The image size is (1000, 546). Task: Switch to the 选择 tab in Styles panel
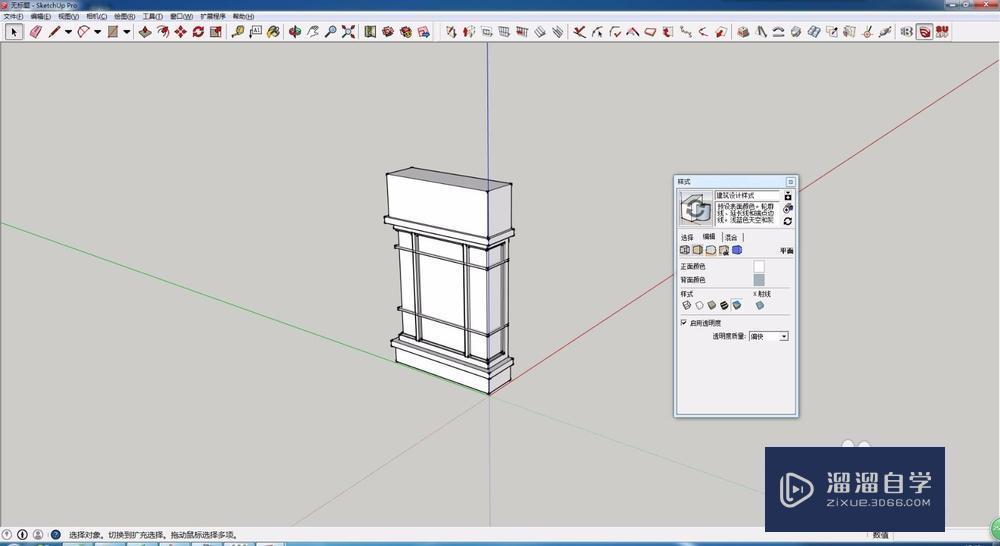687,237
